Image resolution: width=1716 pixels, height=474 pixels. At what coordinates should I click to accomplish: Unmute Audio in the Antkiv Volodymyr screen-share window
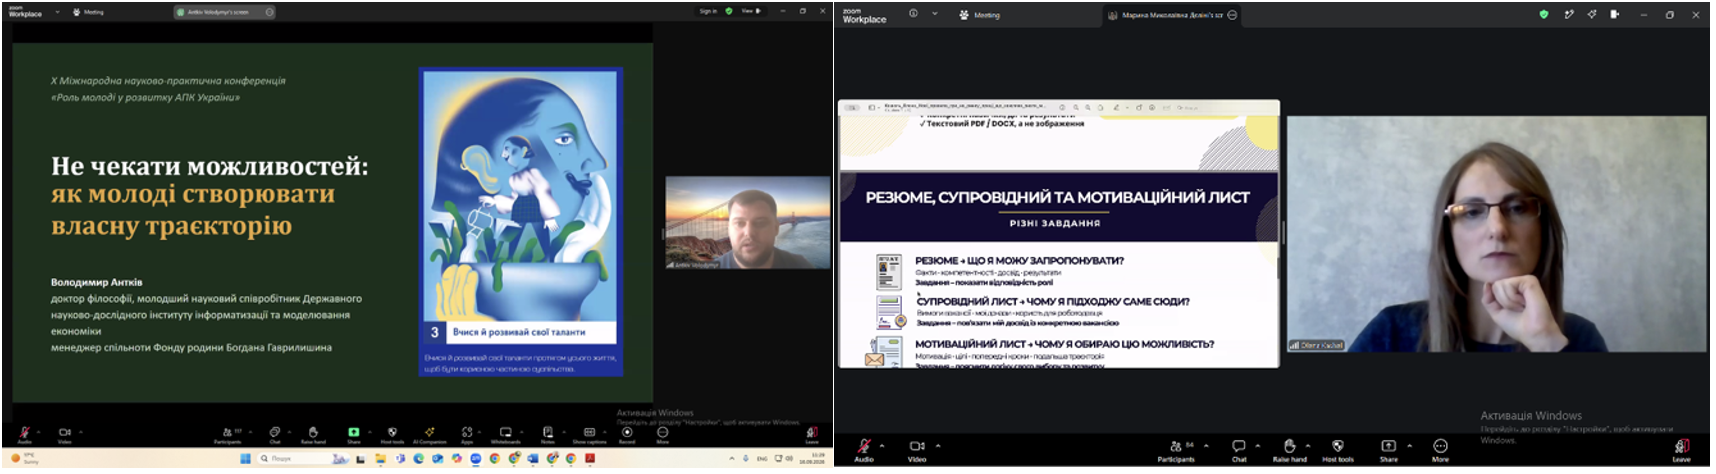(x=25, y=435)
